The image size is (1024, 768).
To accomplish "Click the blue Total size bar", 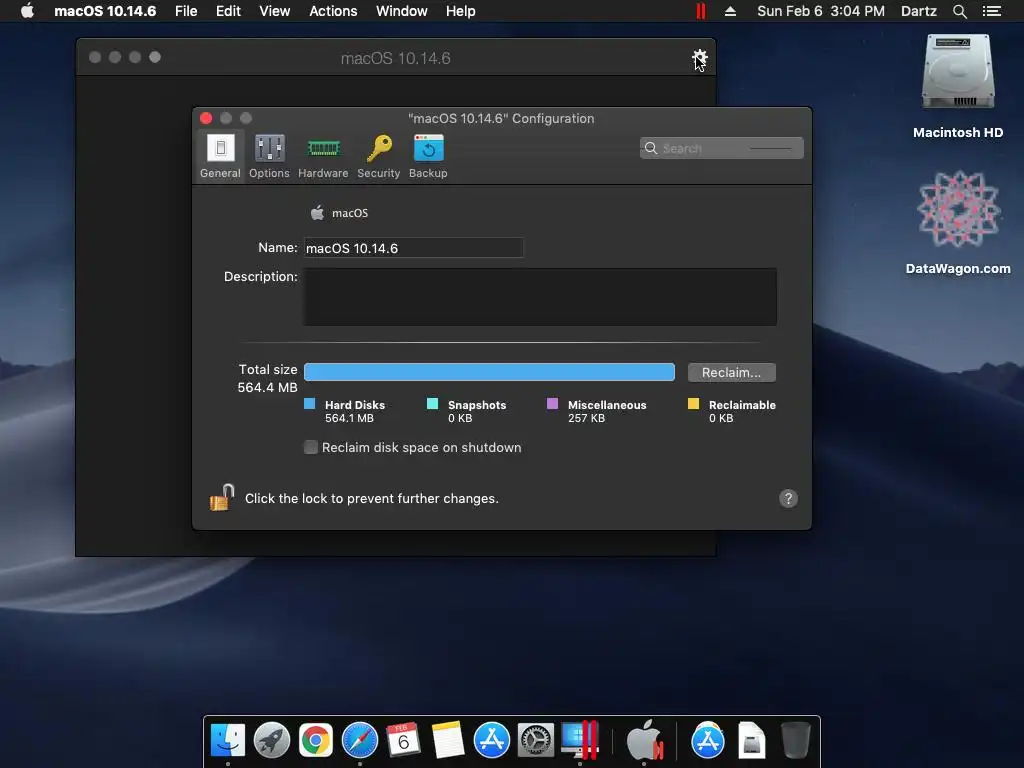I will coord(489,372).
